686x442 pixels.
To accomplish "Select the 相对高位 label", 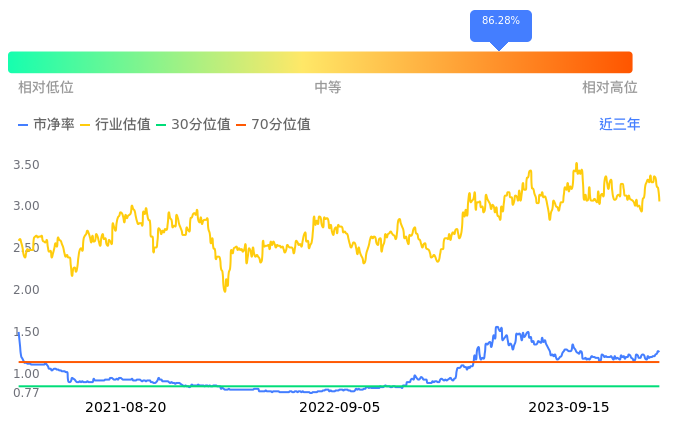I will tap(609, 88).
